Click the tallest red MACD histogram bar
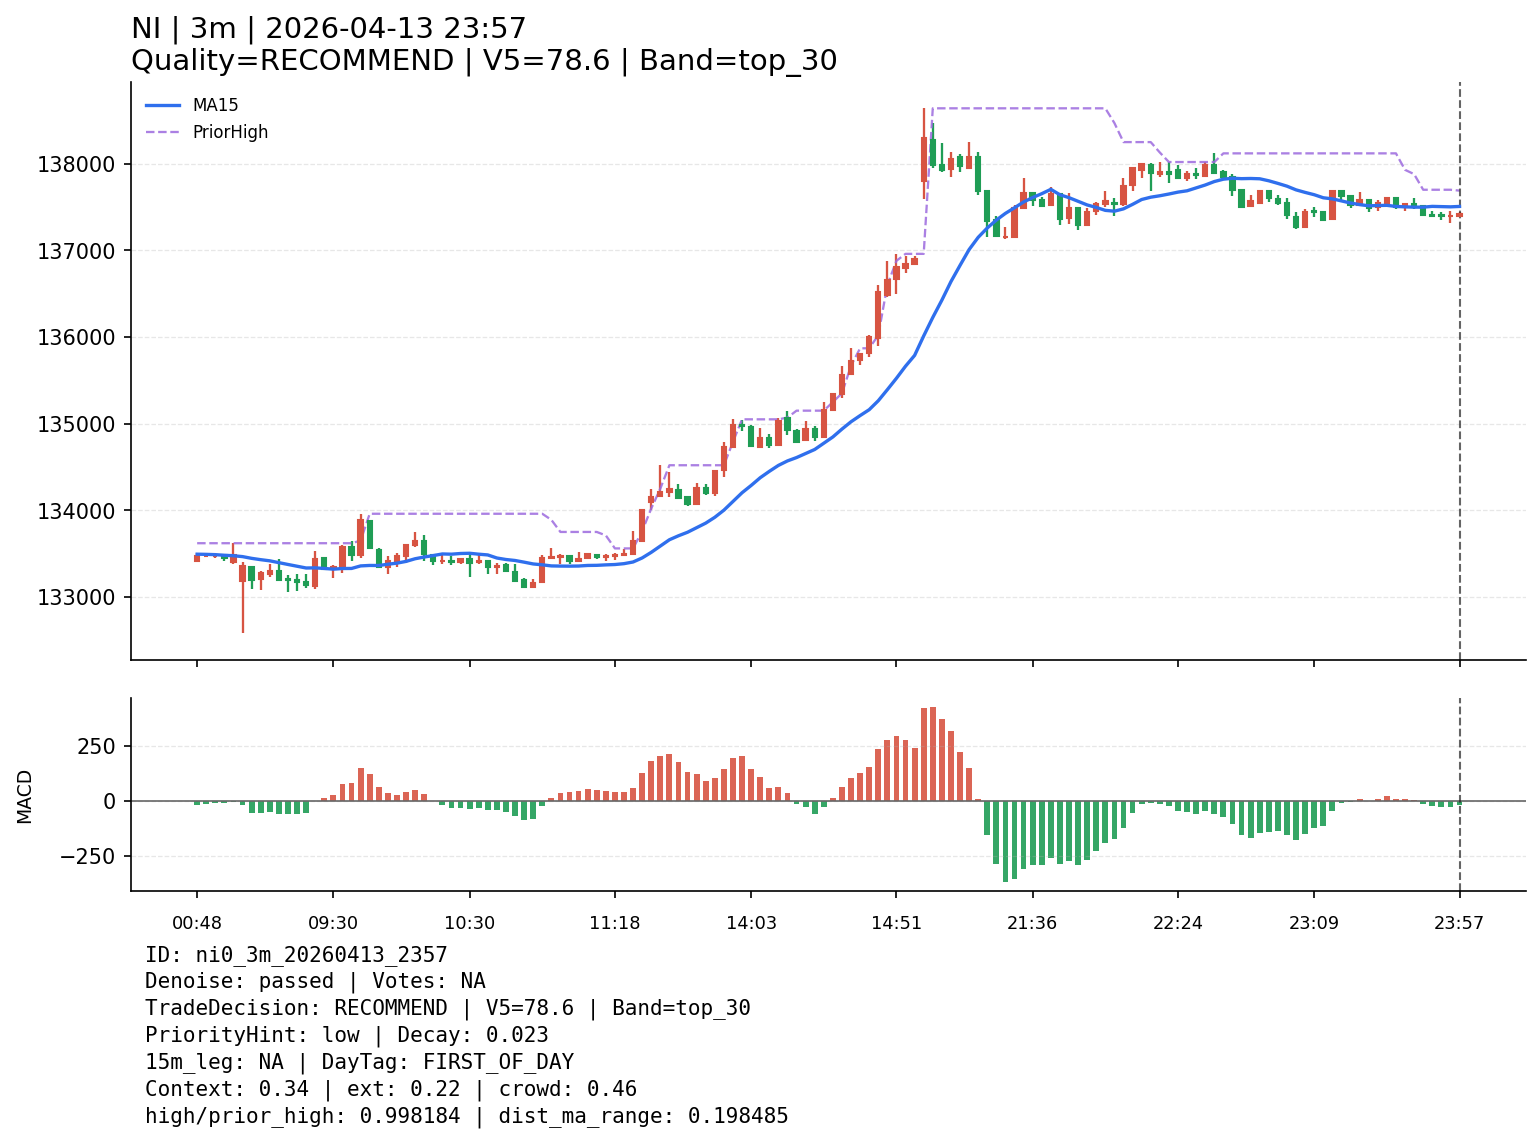Viewport: 1540px width, 1143px height. pos(933,754)
